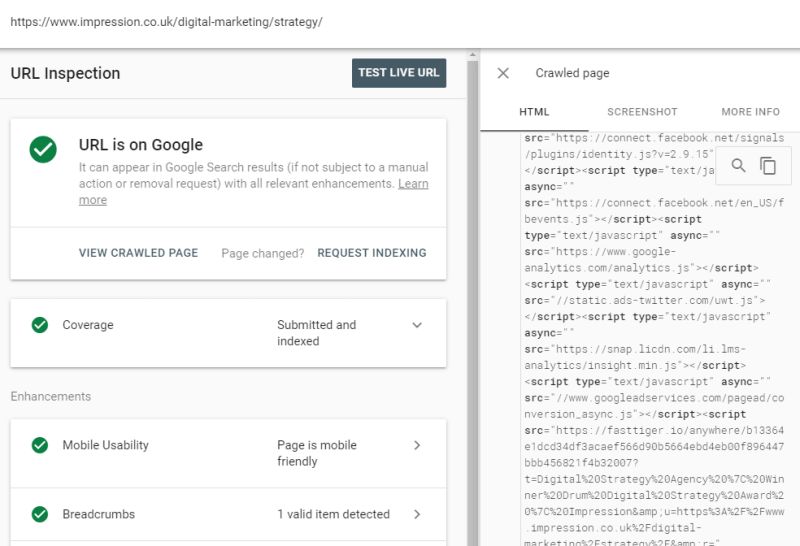
Task: Click VIEW CRAWLED PAGE
Action: click(x=138, y=253)
